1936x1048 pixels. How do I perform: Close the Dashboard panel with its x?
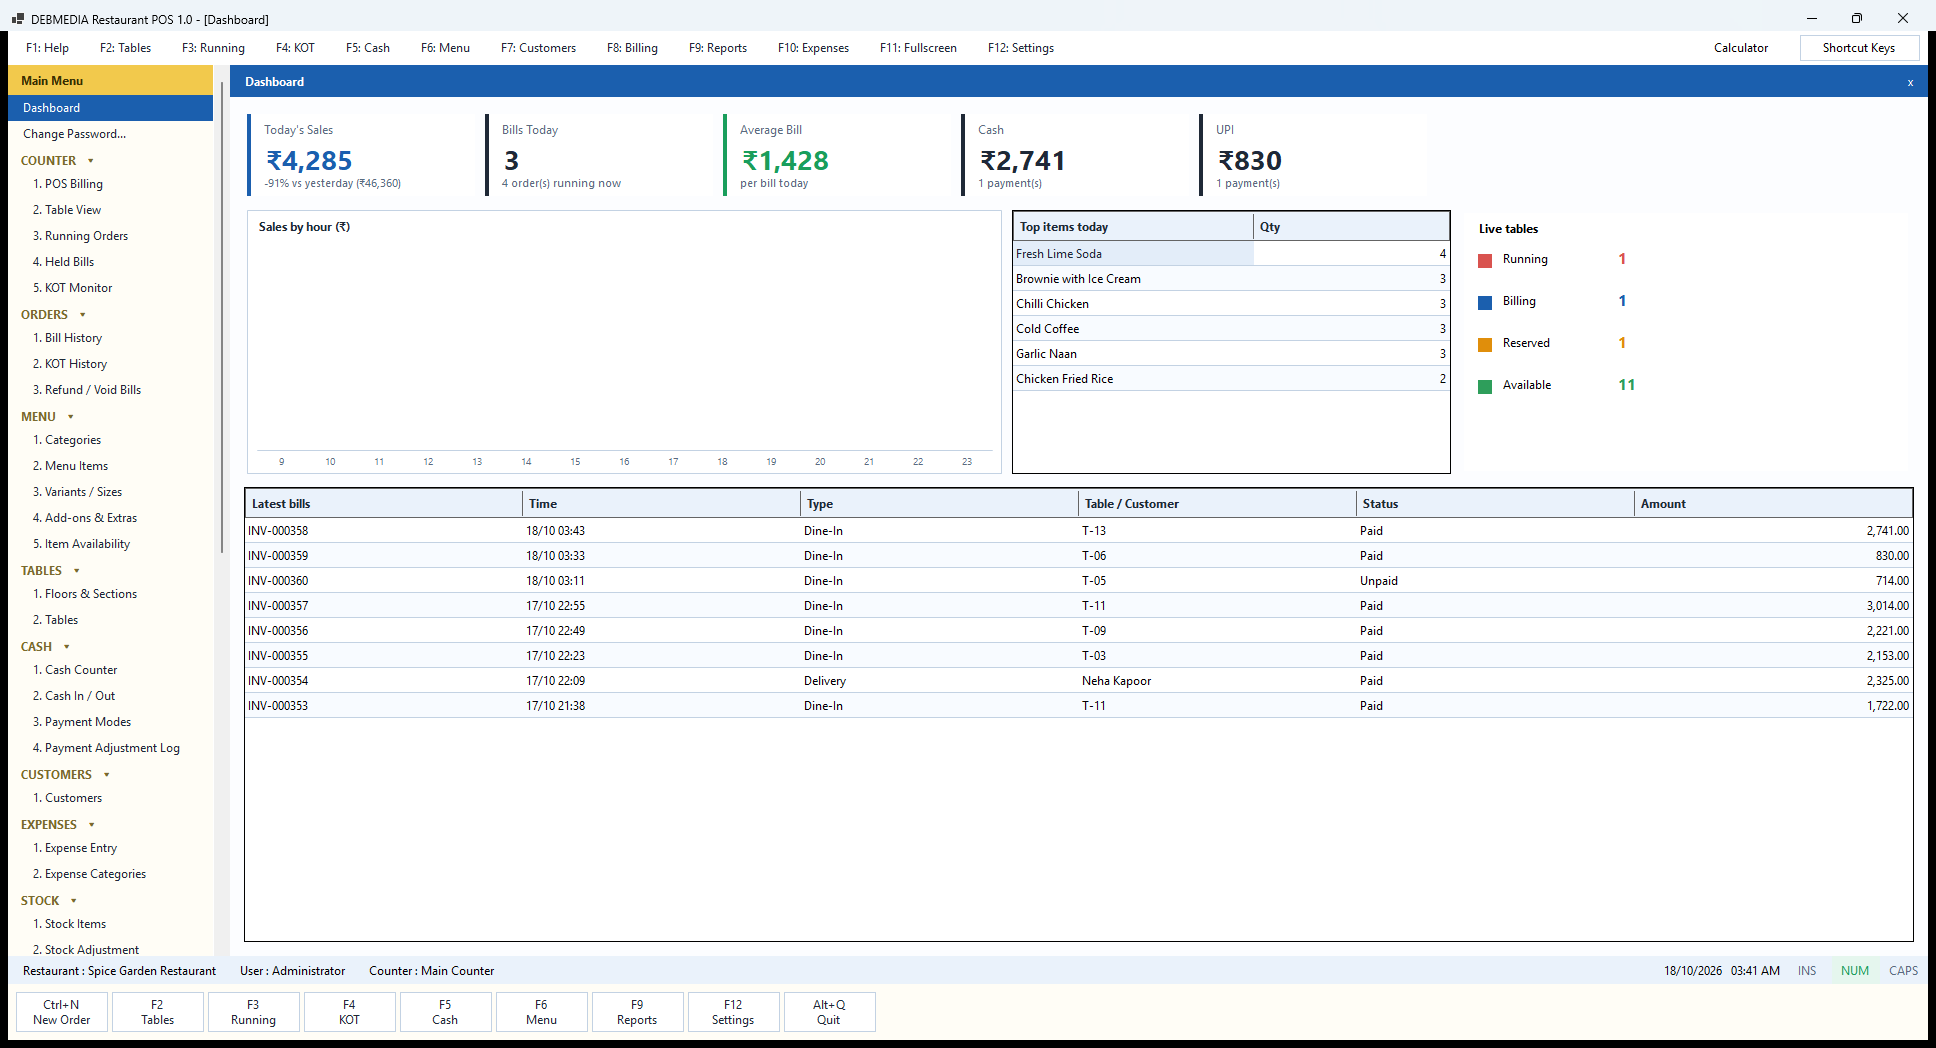(x=1910, y=83)
